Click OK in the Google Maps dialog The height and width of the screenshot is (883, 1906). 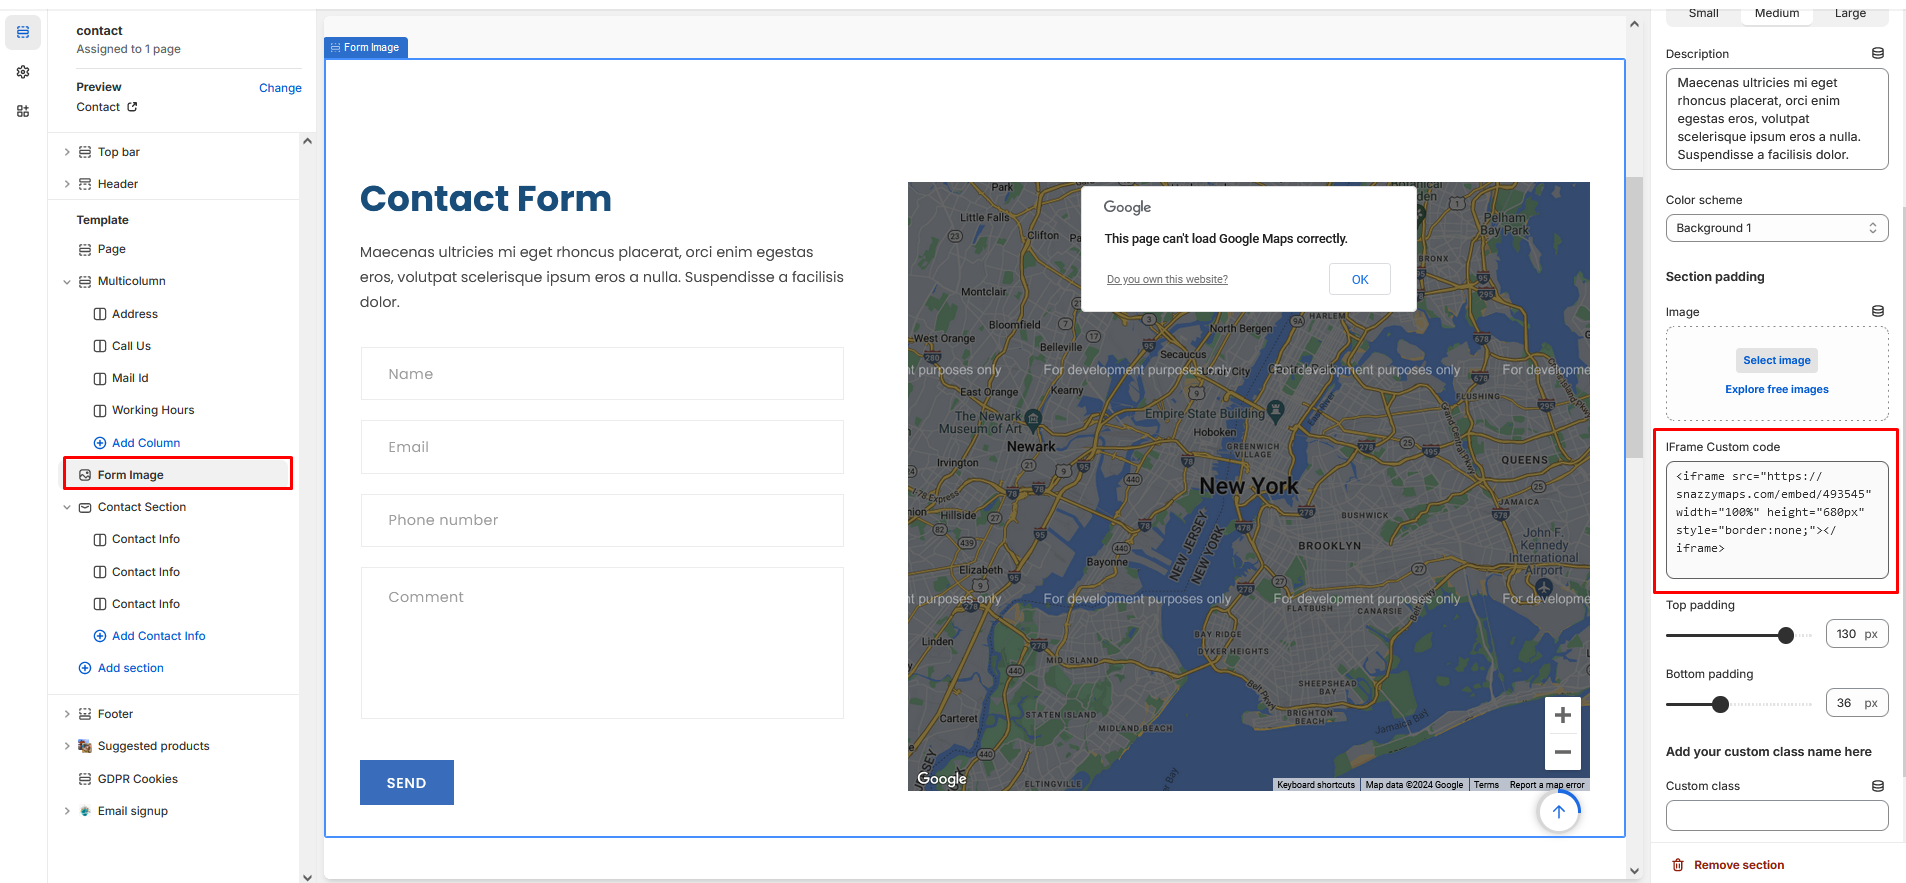(x=1360, y=279)
